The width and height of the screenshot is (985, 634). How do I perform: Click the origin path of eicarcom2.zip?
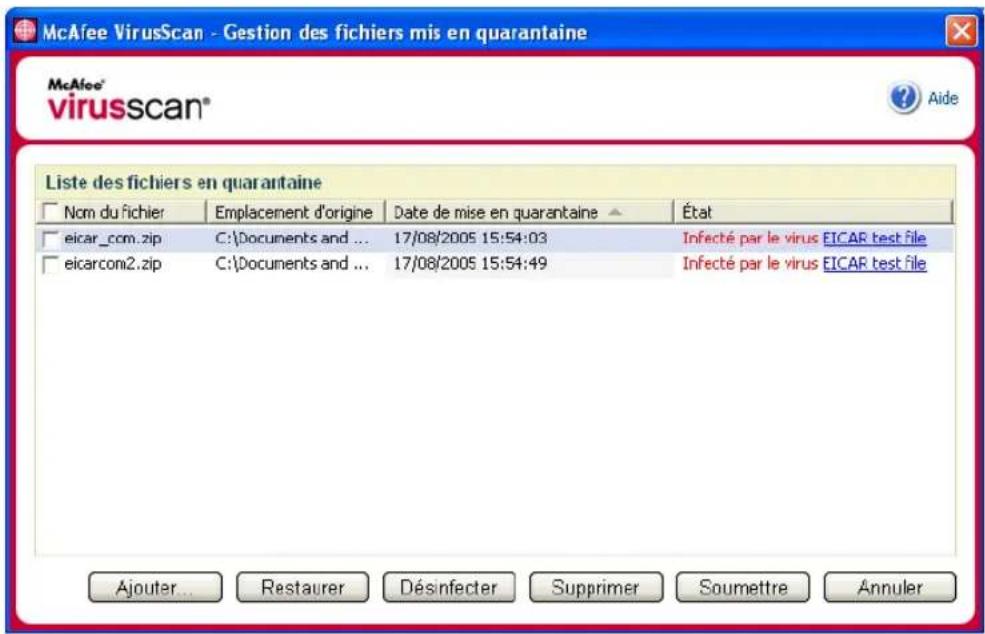pyautogui.click(x=292, y=264)
